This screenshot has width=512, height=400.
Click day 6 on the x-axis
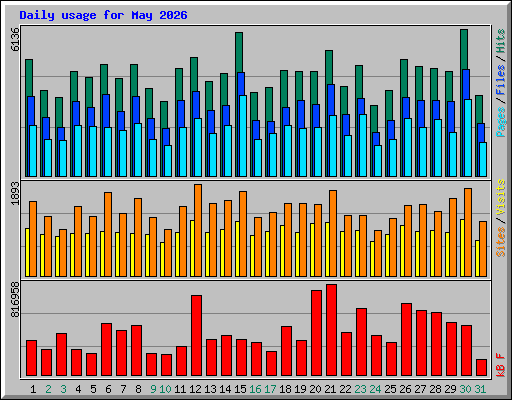[x=108, y=389]
